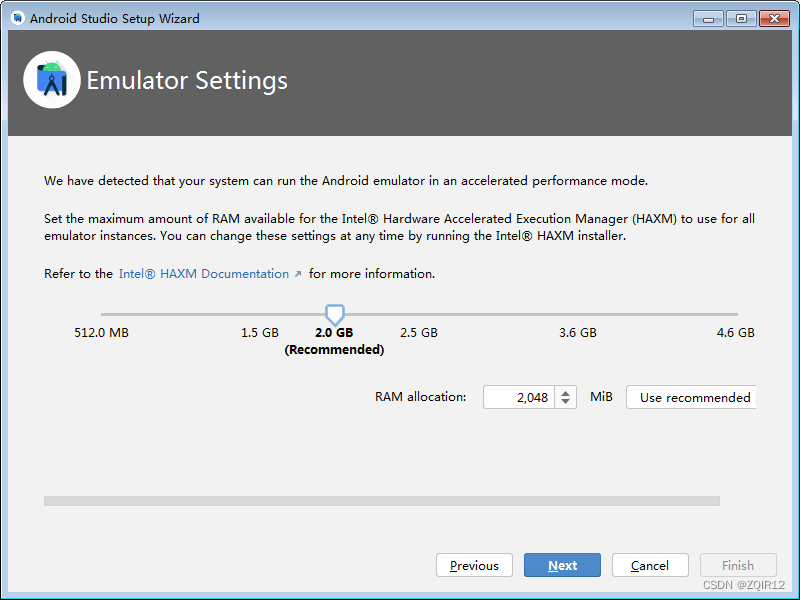Decrease RAM allocation with down arrow
This screenshot has height=600, width=800.
click(565, 402)
